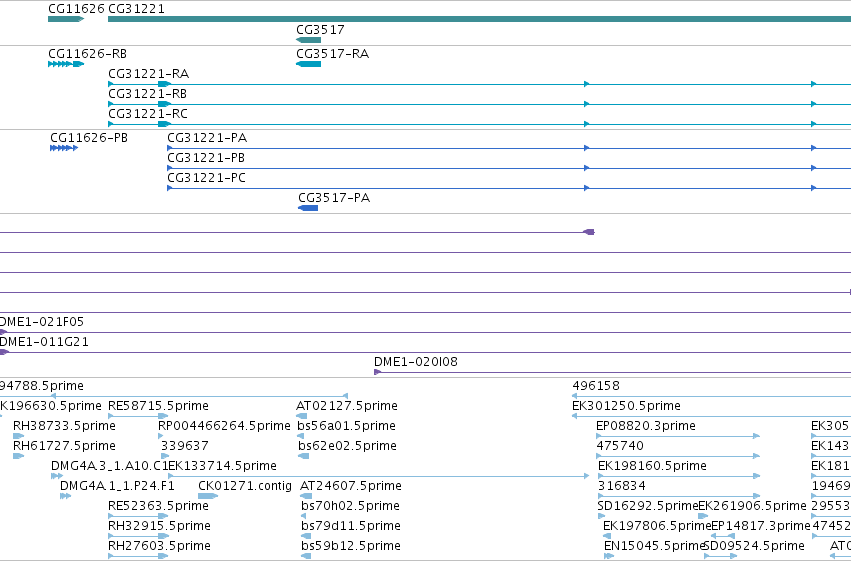The width and height of the screenshot is (851, 561).
Task: Click the EK197806.5prime EST label
Action: point(657,526)
